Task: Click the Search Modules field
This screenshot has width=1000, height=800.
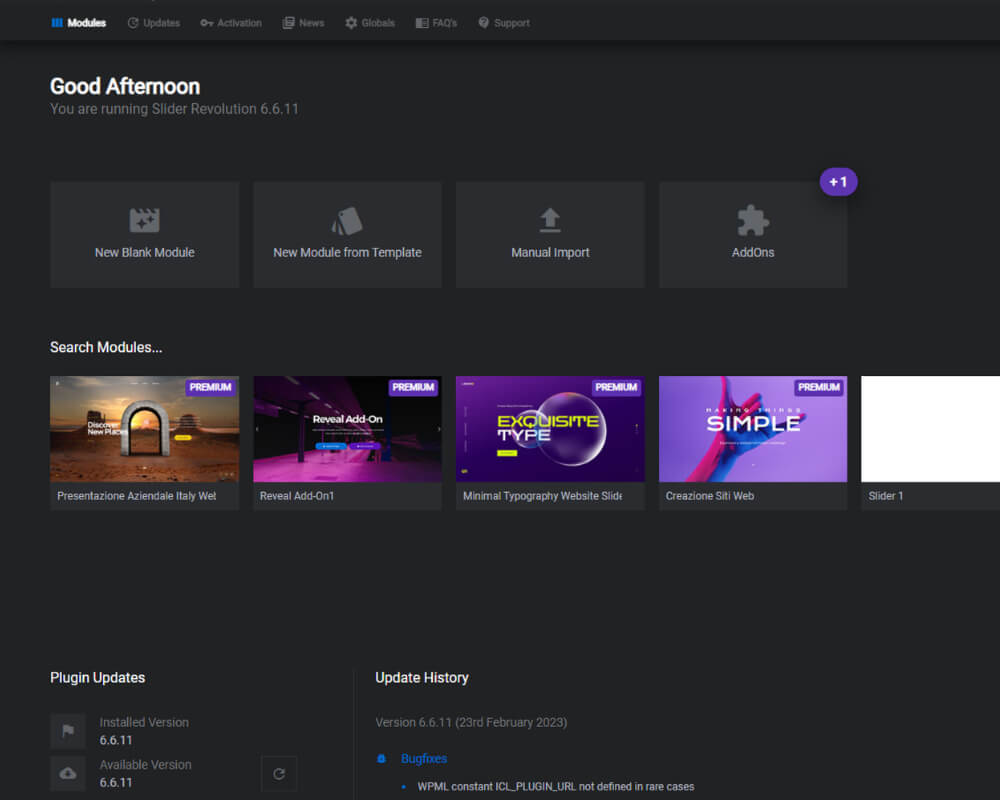Action: [x=107, y=347]
